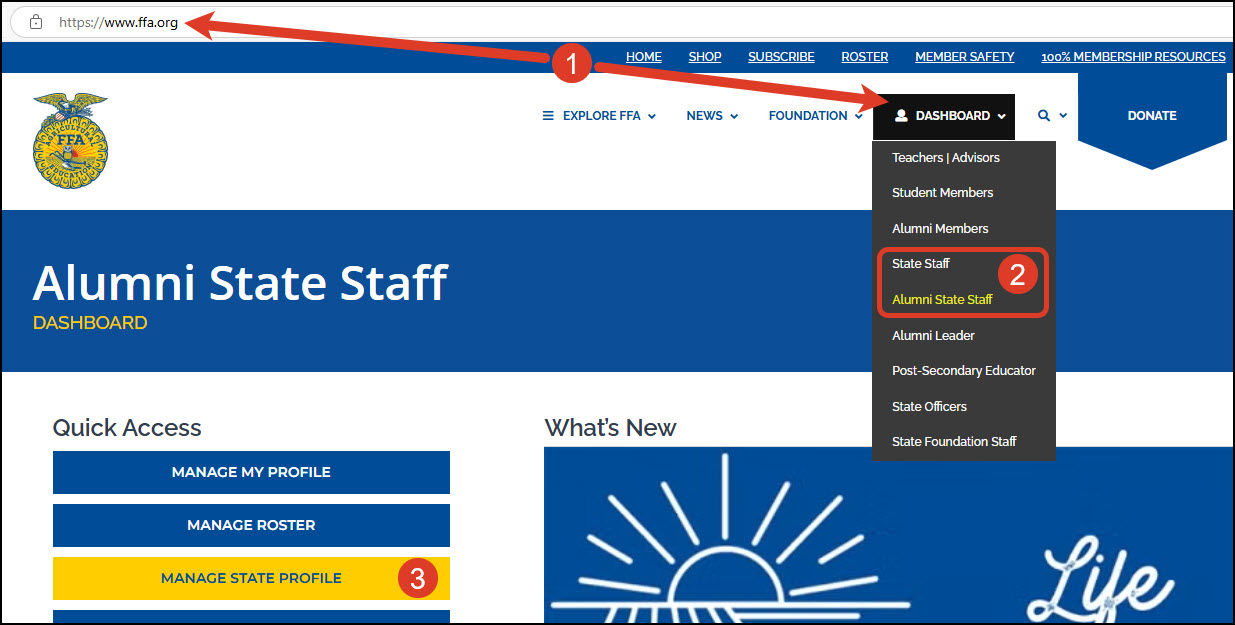Click the FFA emblem logo

tap(70, 142)
